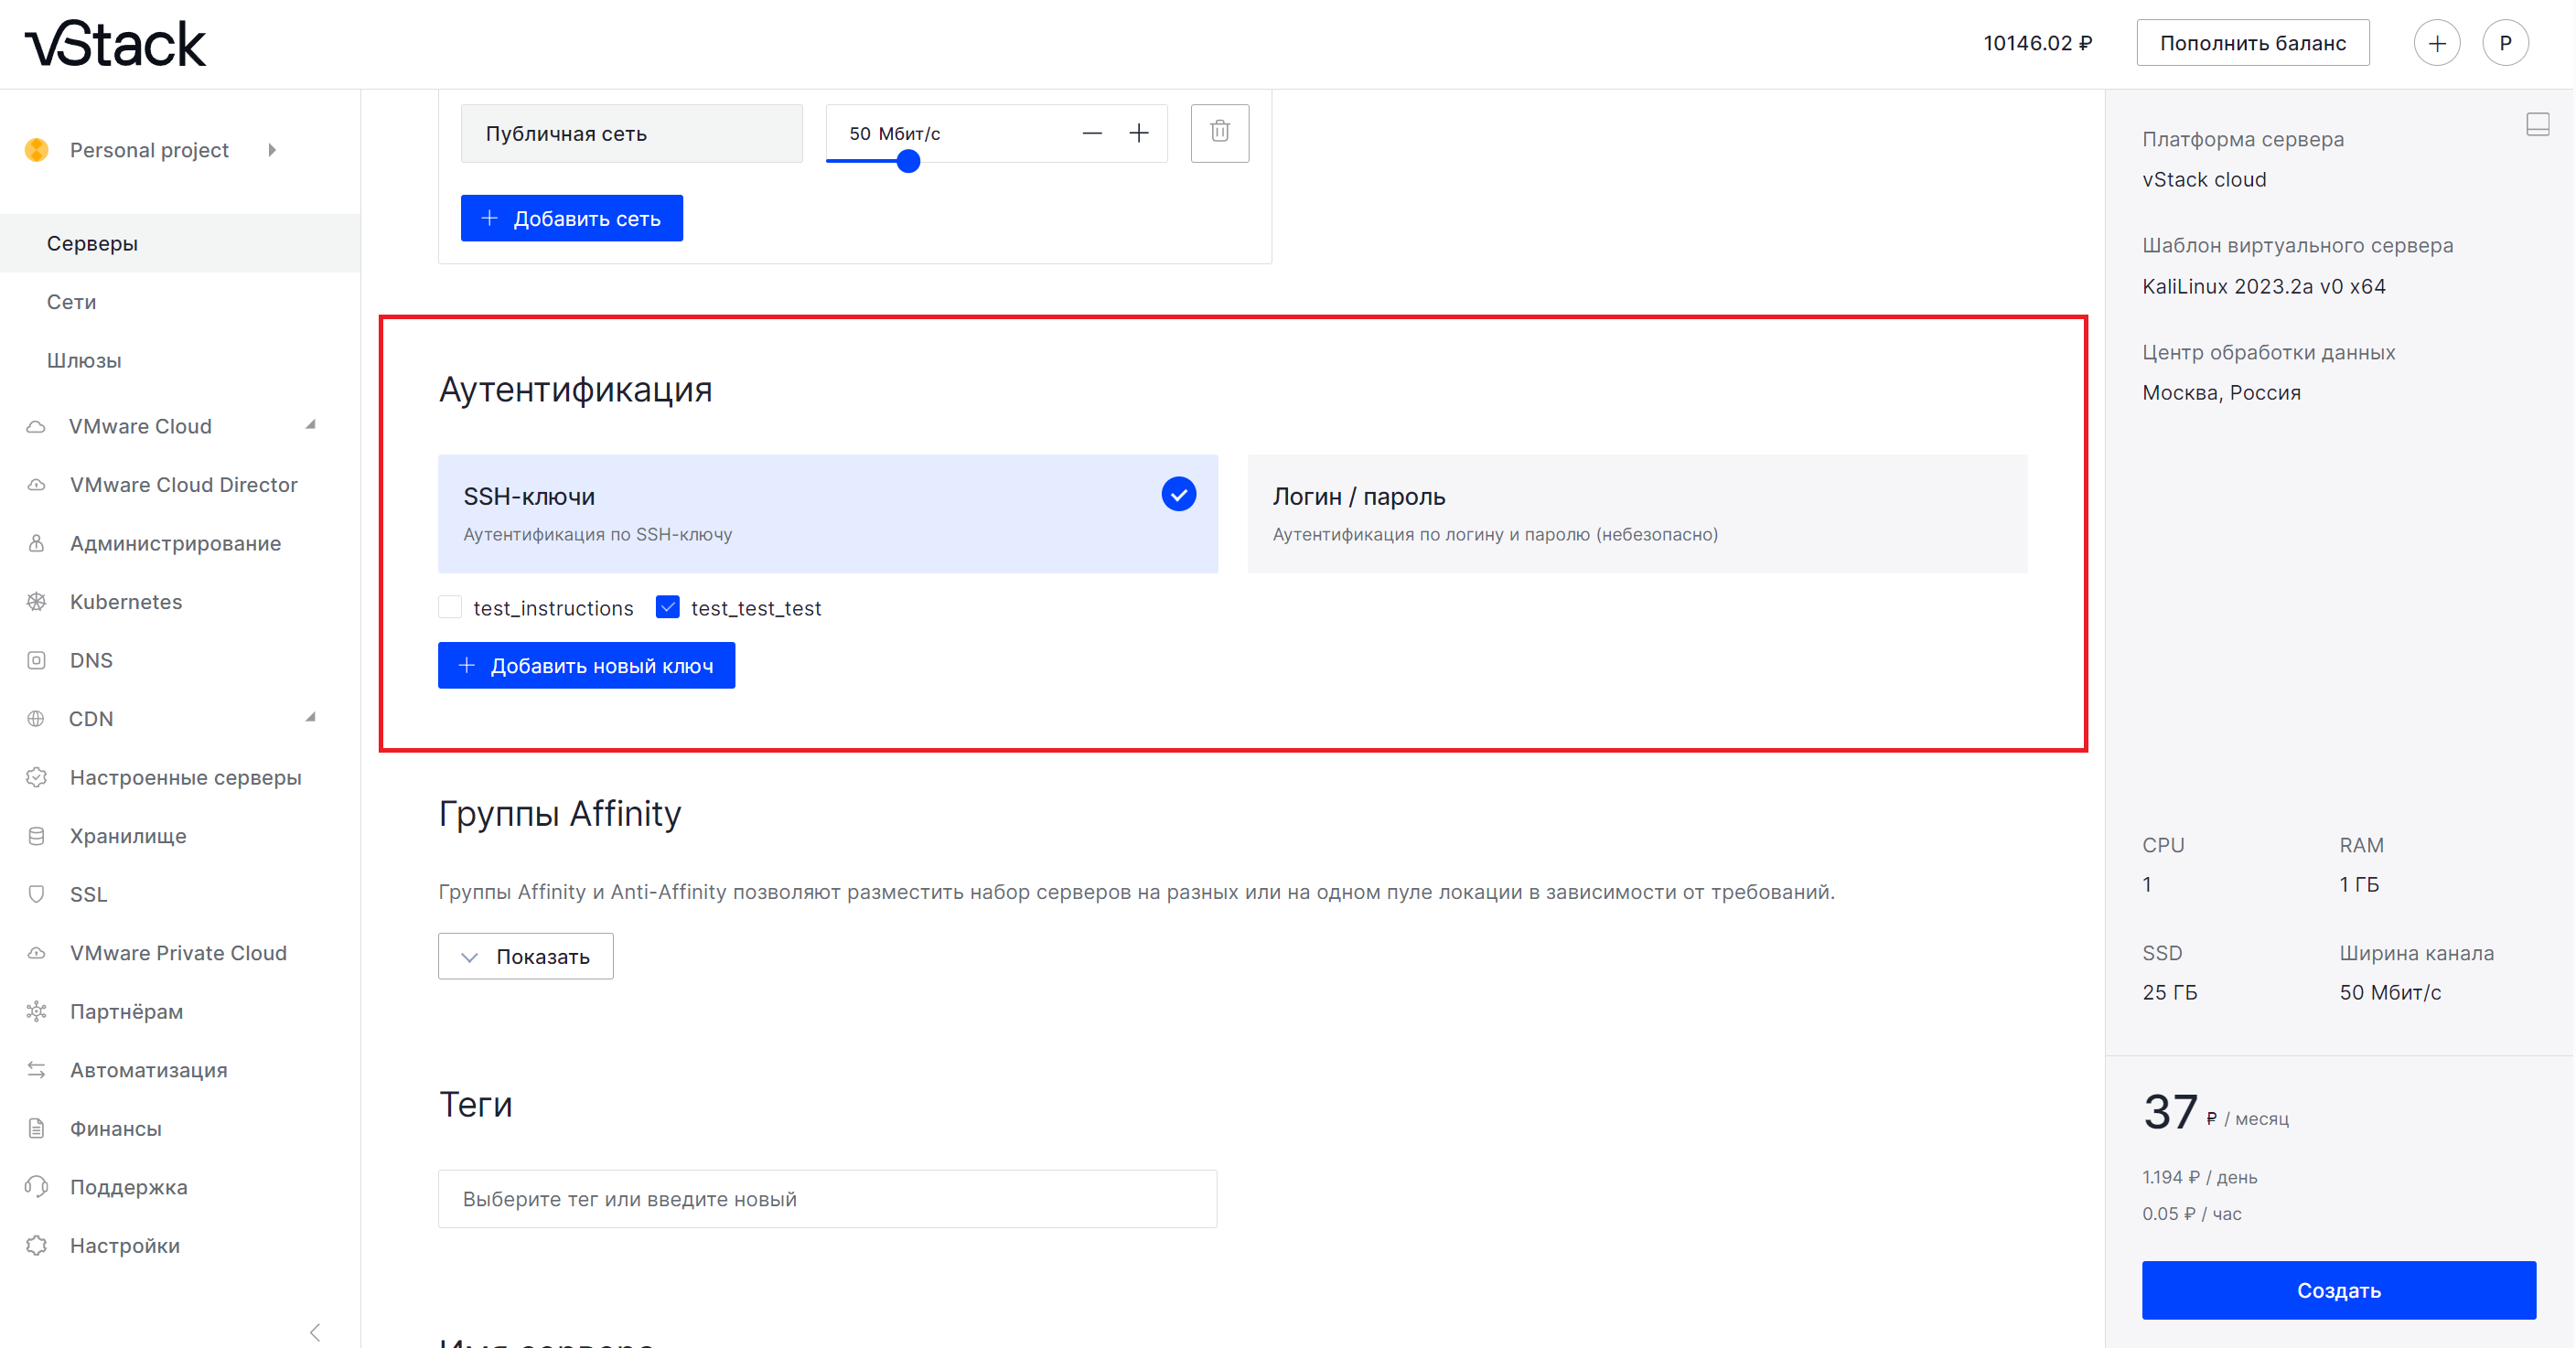Viewport: 2576px width, 1348px height.
Task: Open the DNS section
Action: [x=91, y=660]
